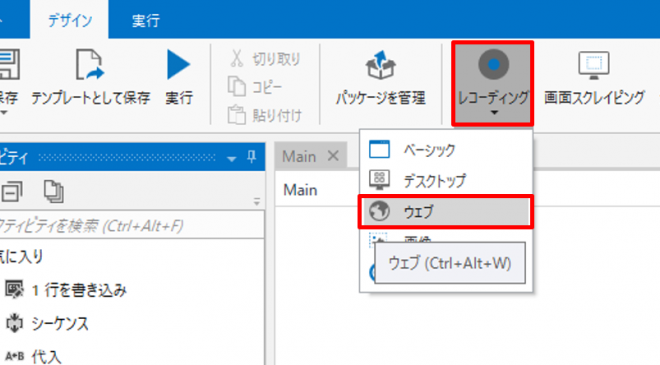The image size is (660, 365).
Task: Click the Cut scissors icon
Action: coord(237,59)
